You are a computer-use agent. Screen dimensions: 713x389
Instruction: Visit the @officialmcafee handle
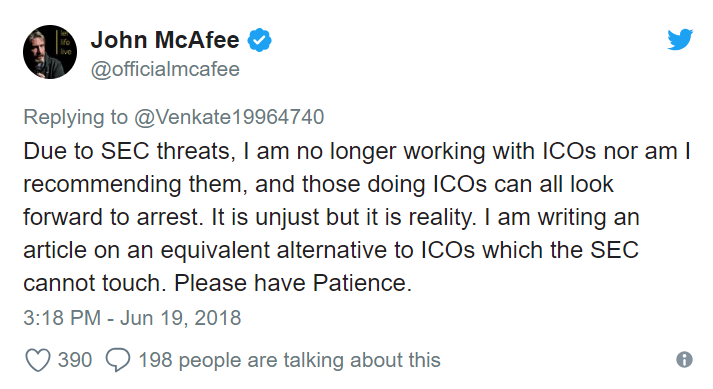pyautogui.click(x=165, y=70)
